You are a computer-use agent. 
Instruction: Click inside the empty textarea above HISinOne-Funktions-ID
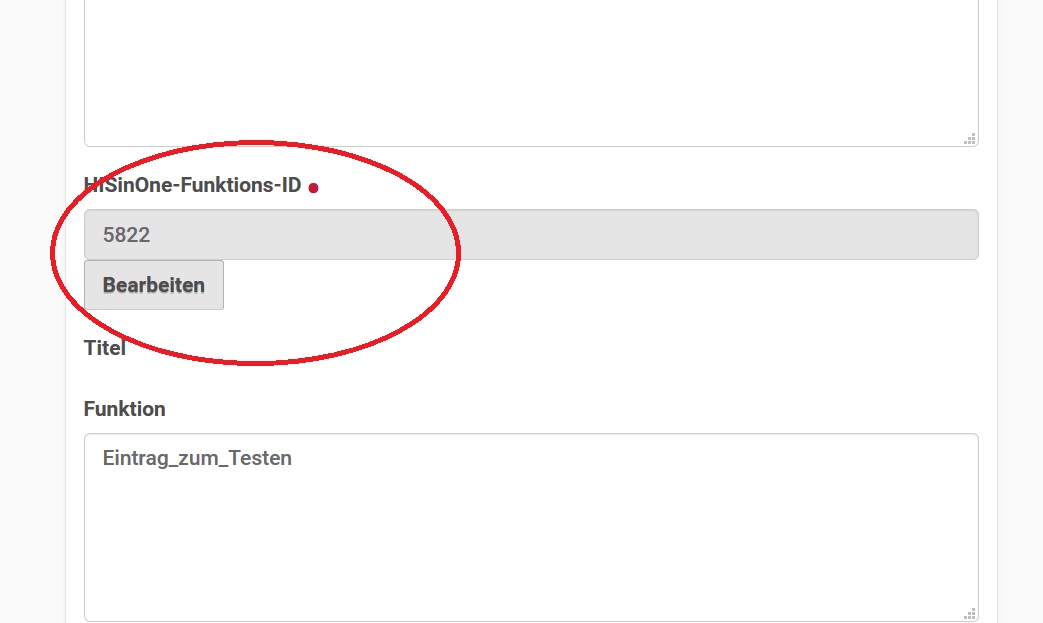click(531, 66)
